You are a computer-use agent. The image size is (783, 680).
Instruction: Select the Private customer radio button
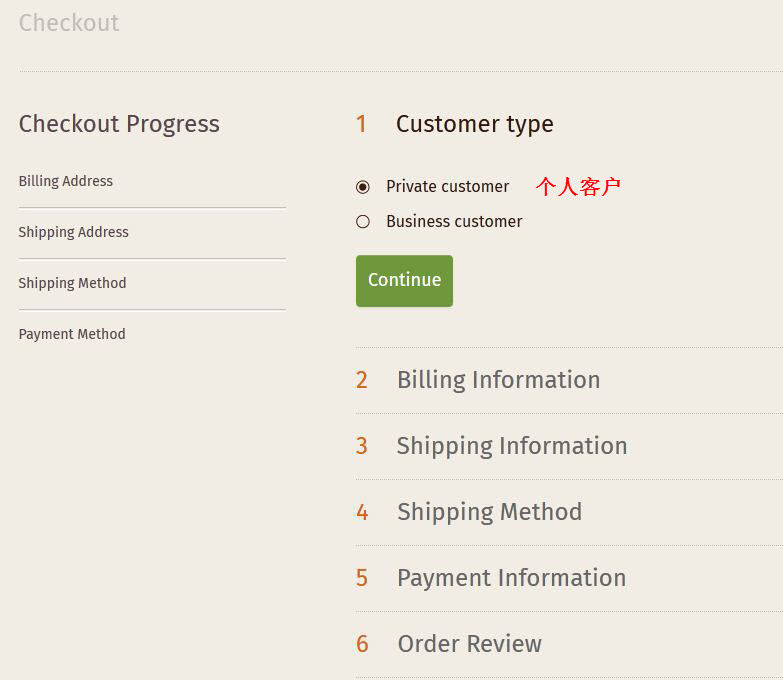(363, 187)
